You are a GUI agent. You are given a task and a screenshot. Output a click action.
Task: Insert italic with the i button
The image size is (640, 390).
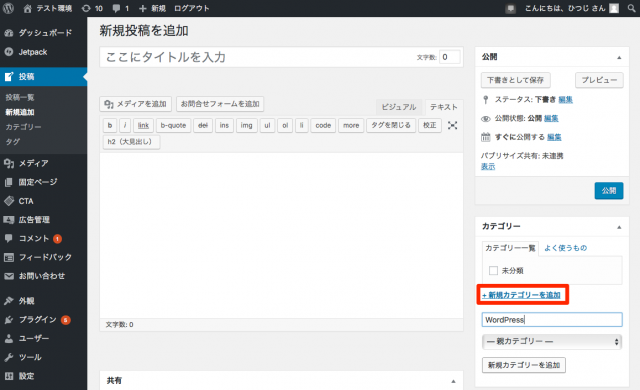pos(125,125)
